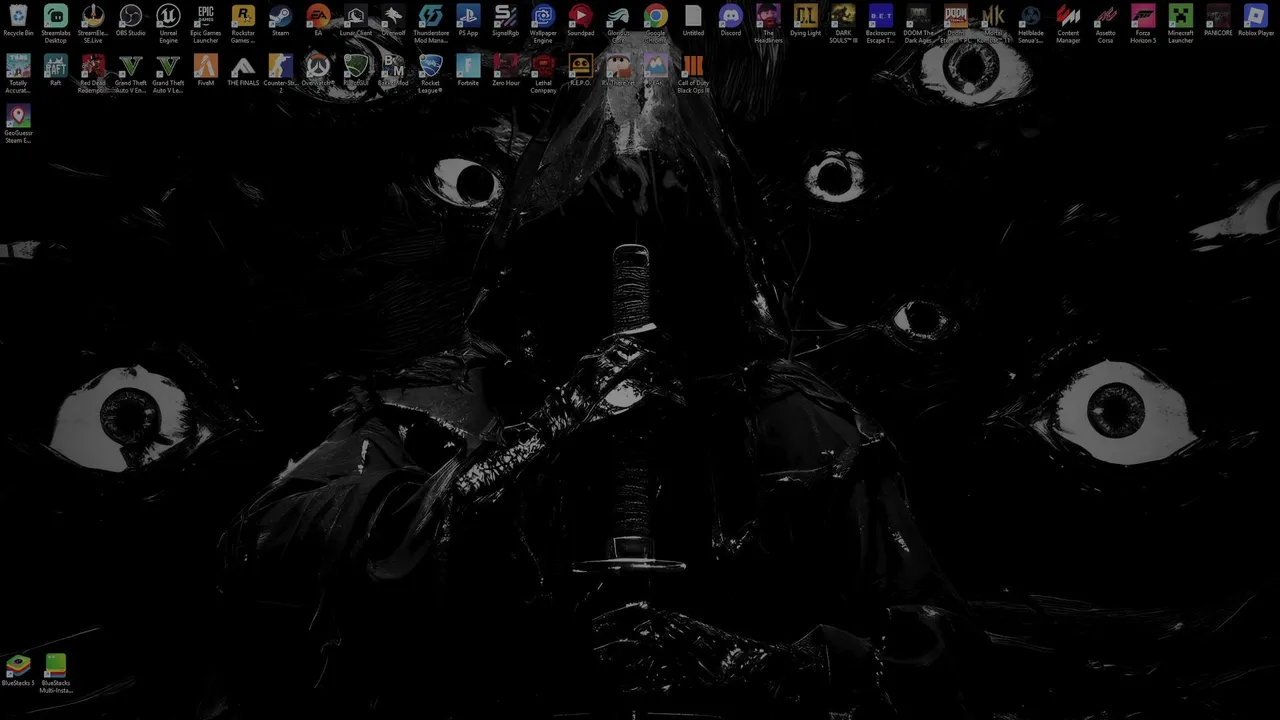Viewport: 1280px width, 720px height.
Task: Open the Minecraft Launcher icon
Action: [x=1181, y=24]
